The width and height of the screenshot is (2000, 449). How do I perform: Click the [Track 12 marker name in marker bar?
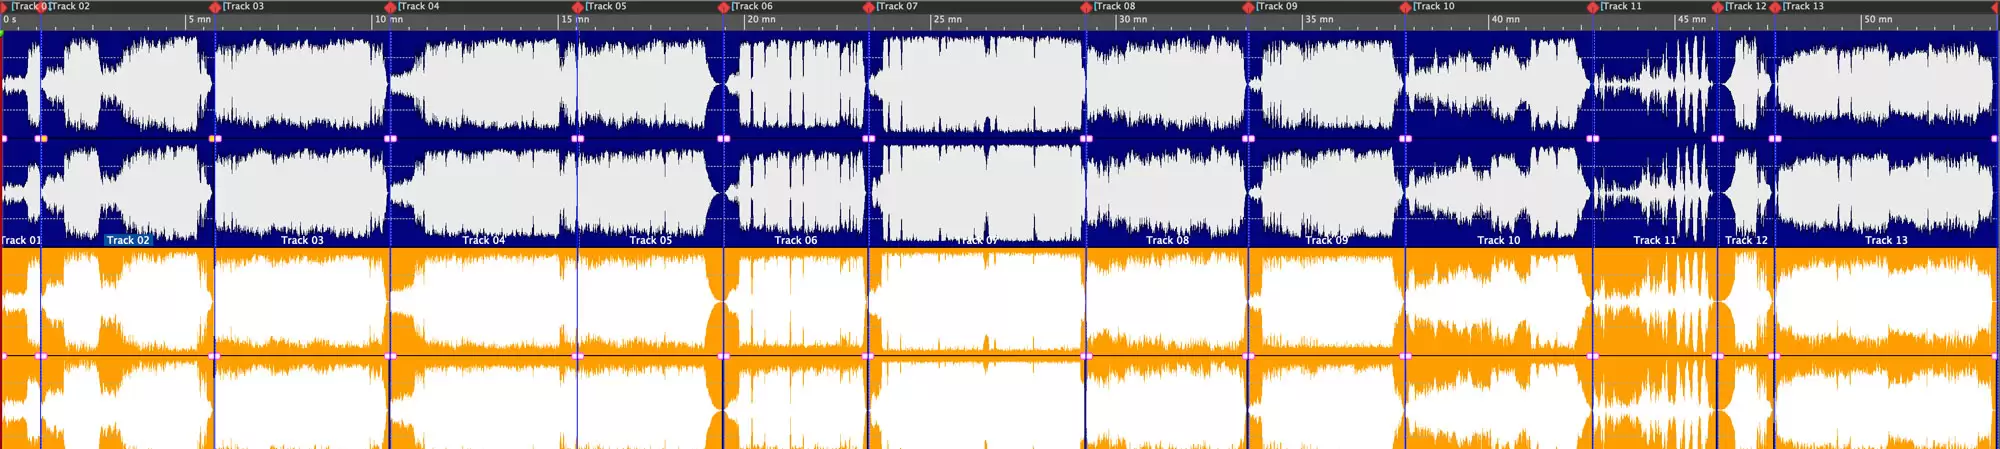coord(1746,6)
